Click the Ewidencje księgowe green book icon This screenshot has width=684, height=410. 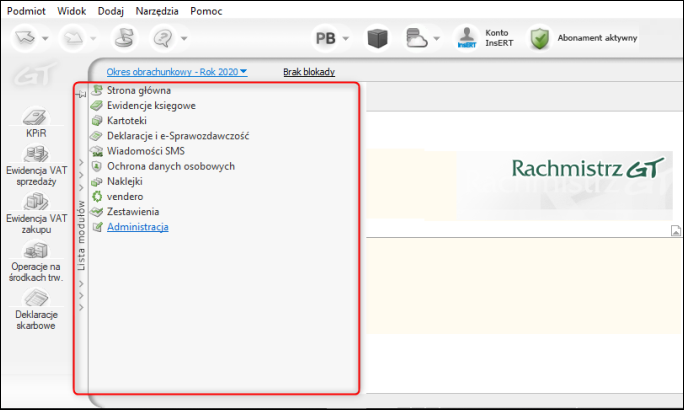point(96,106)
